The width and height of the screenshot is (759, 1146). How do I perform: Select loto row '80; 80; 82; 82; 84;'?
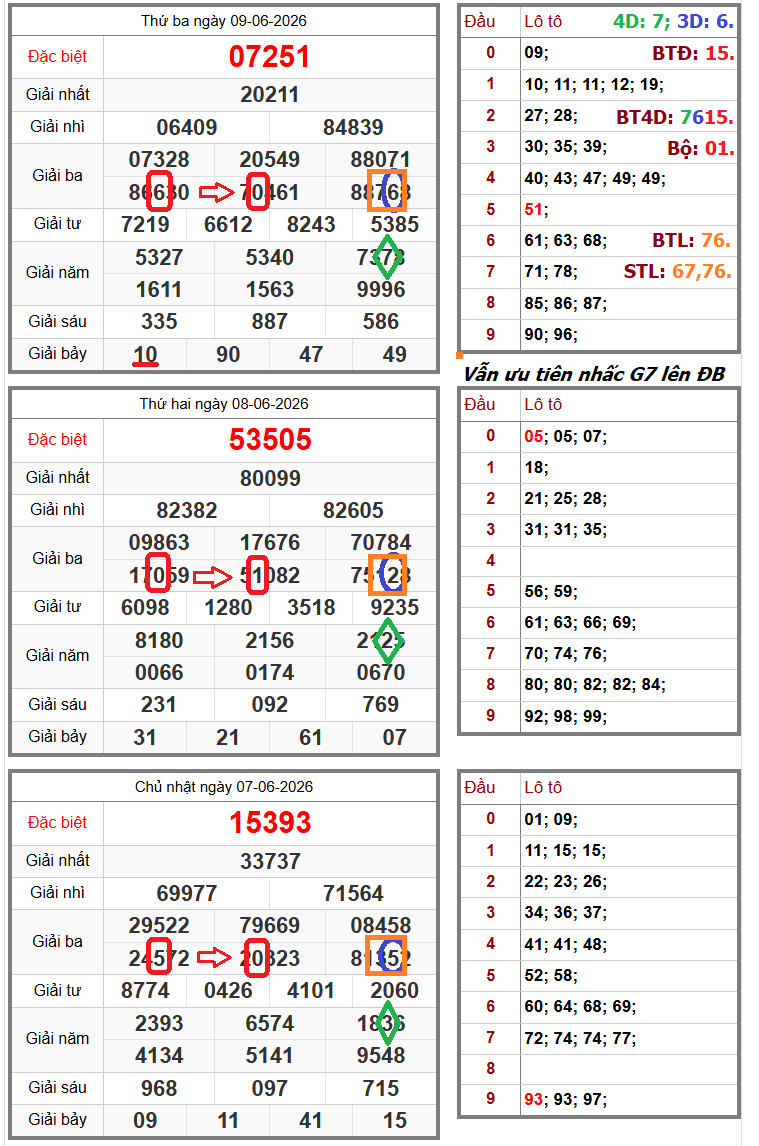coord(594,684)
